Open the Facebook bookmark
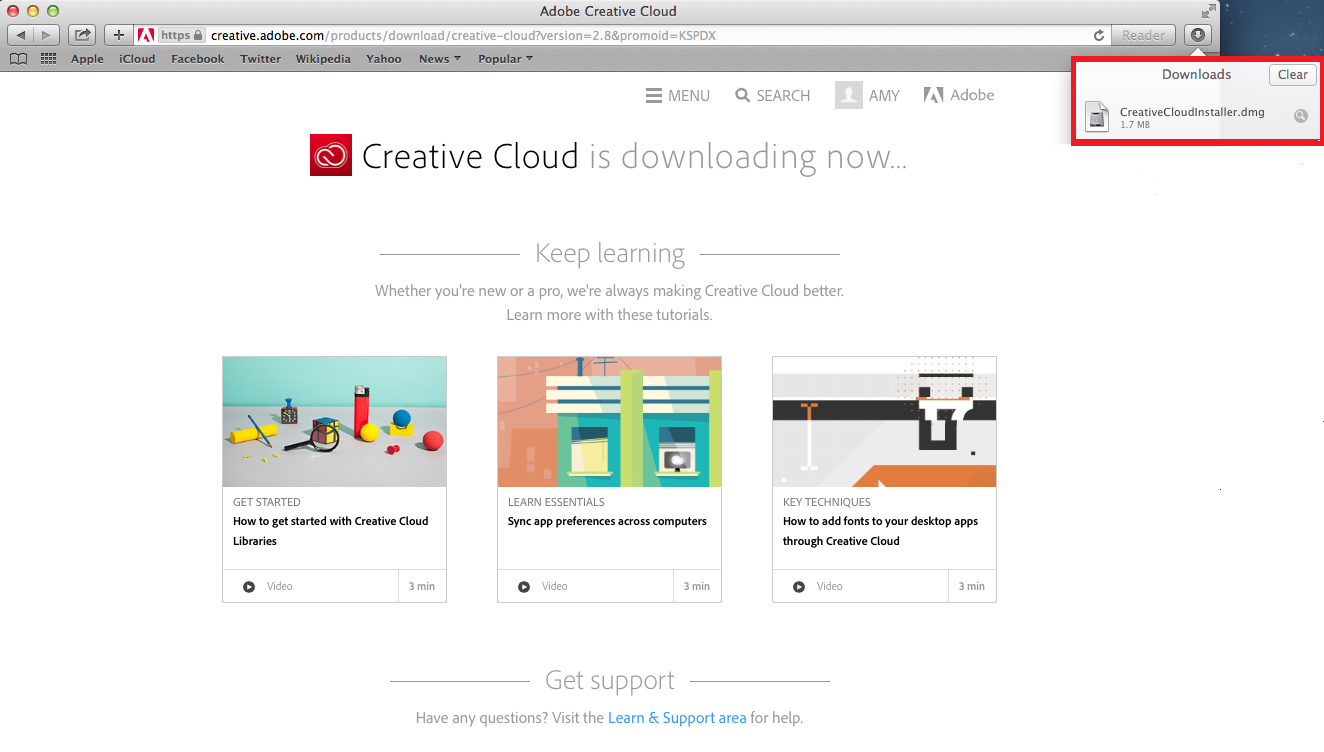Viewport: 1324px width, 752px height. [x=198, y=59]
